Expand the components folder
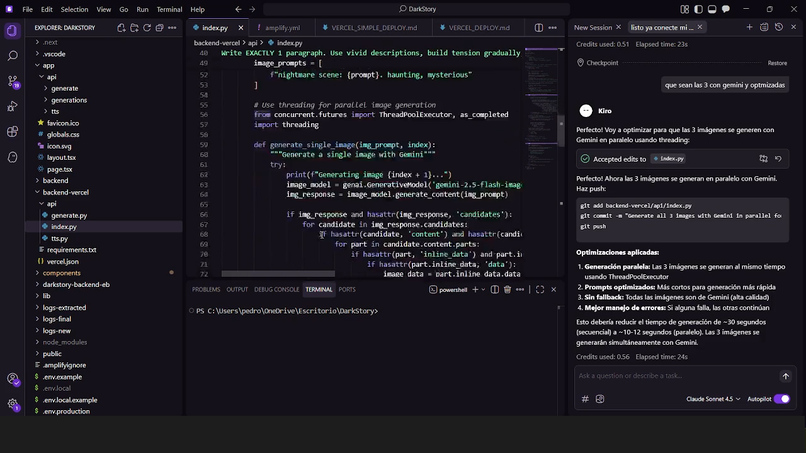806x453 pixels. tap(61, 273)
